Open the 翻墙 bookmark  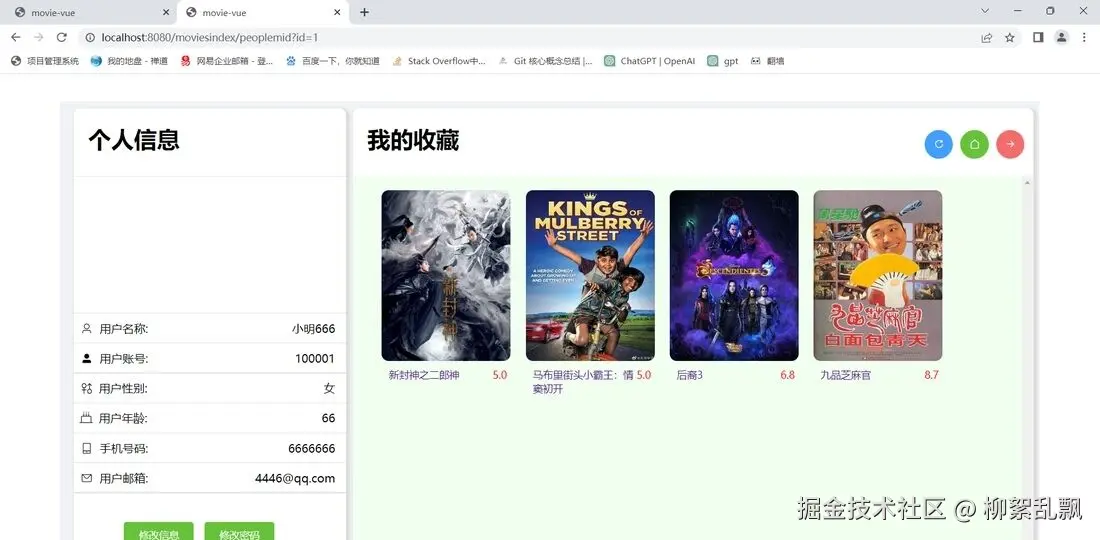click(x=767, y=61)
